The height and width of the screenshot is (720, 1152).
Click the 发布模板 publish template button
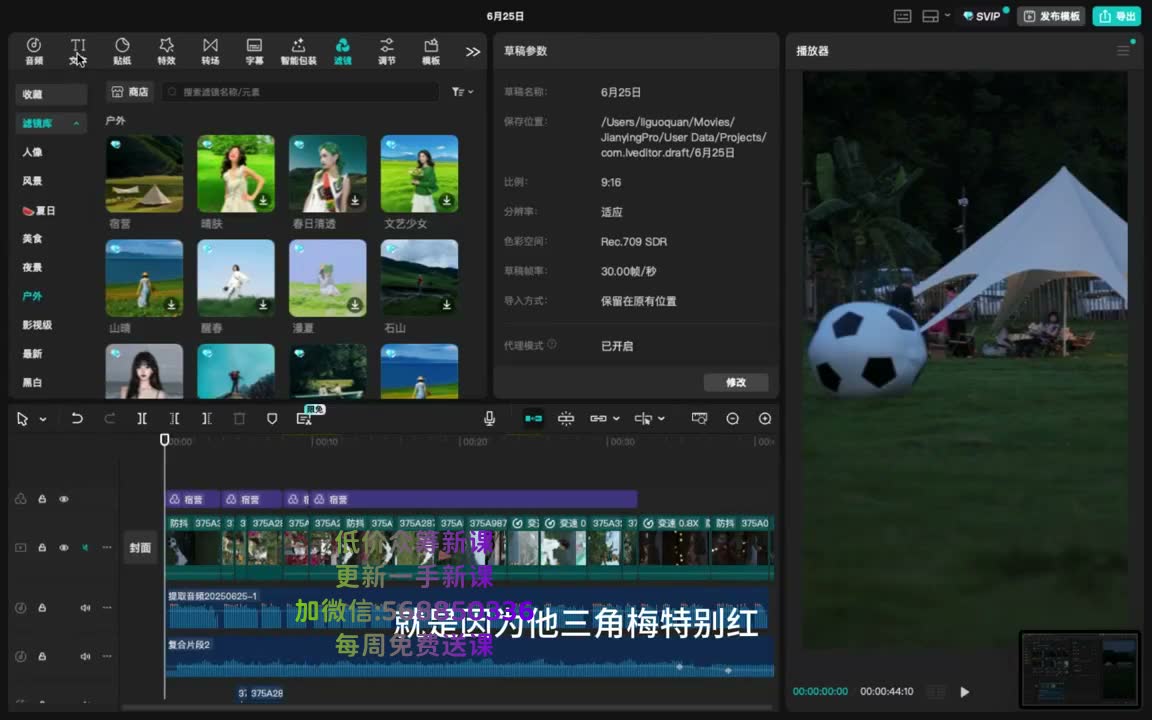1051,16
